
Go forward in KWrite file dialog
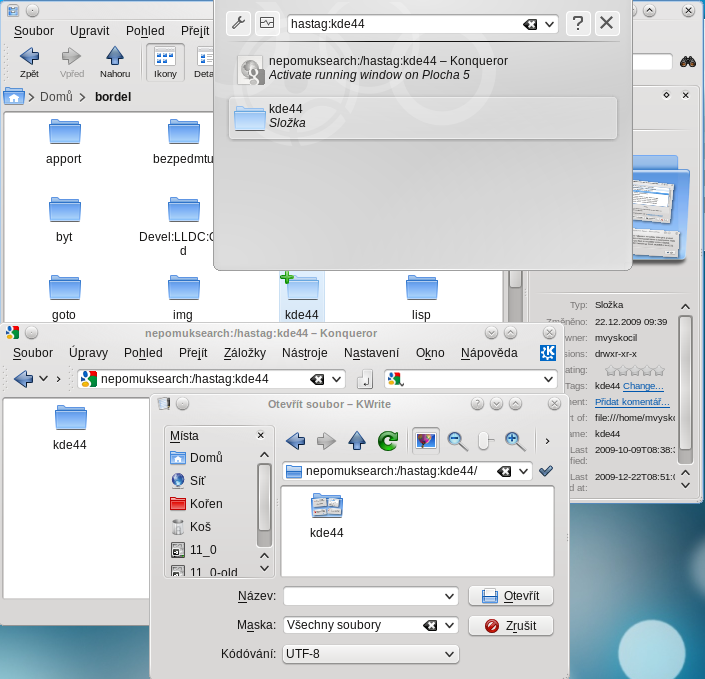point(326,441)
